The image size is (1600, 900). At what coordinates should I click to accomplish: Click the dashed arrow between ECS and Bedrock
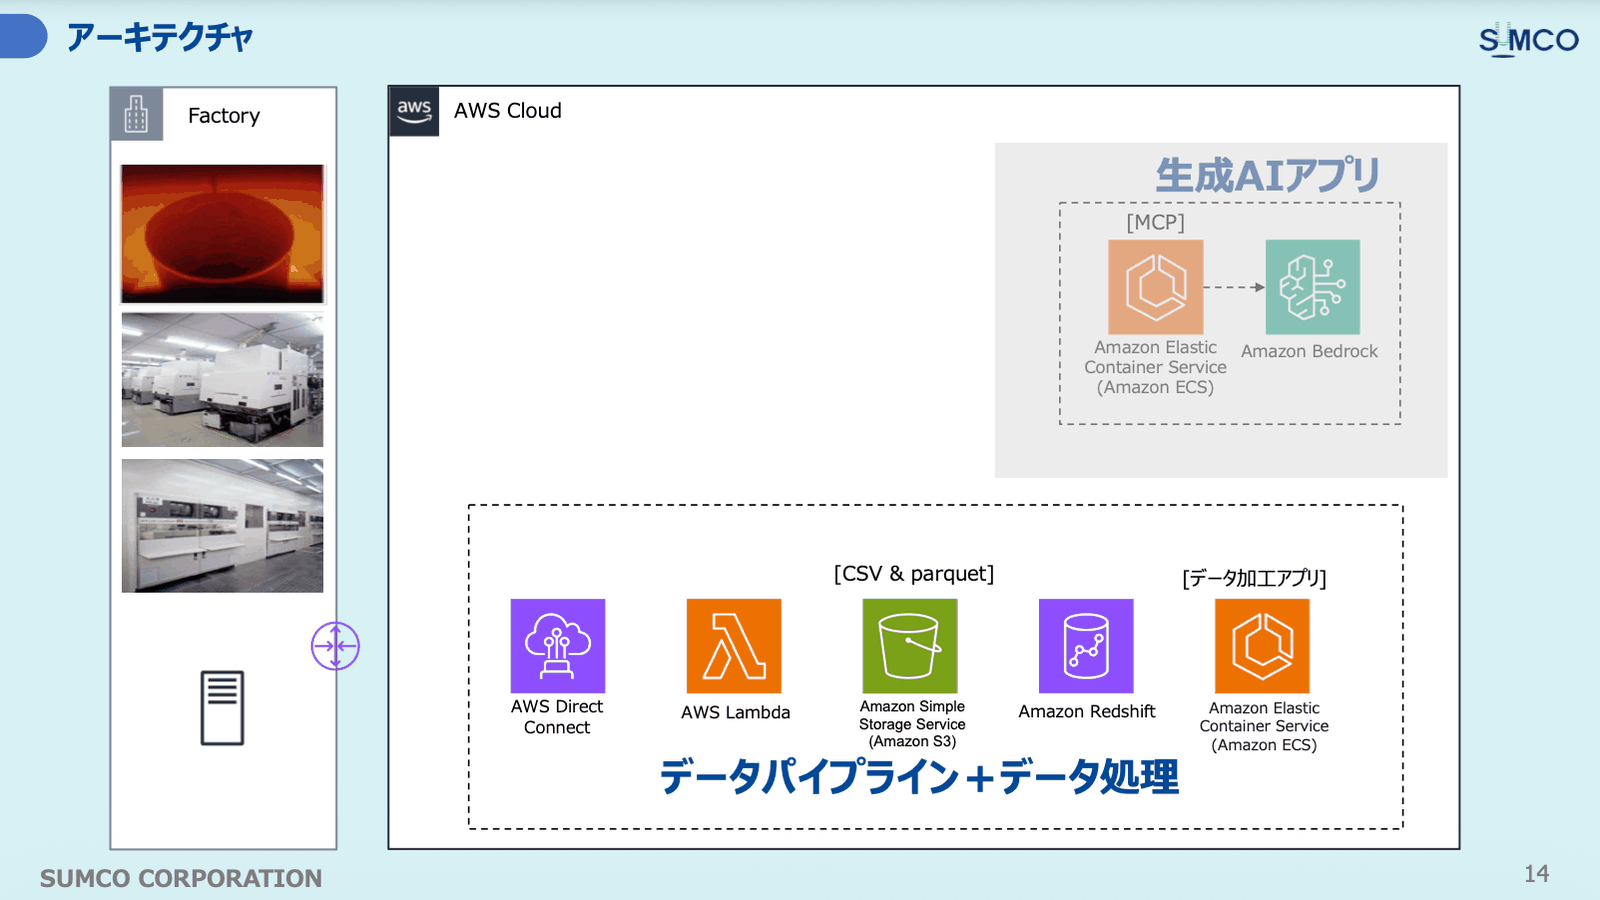(x=1234, y=287)
